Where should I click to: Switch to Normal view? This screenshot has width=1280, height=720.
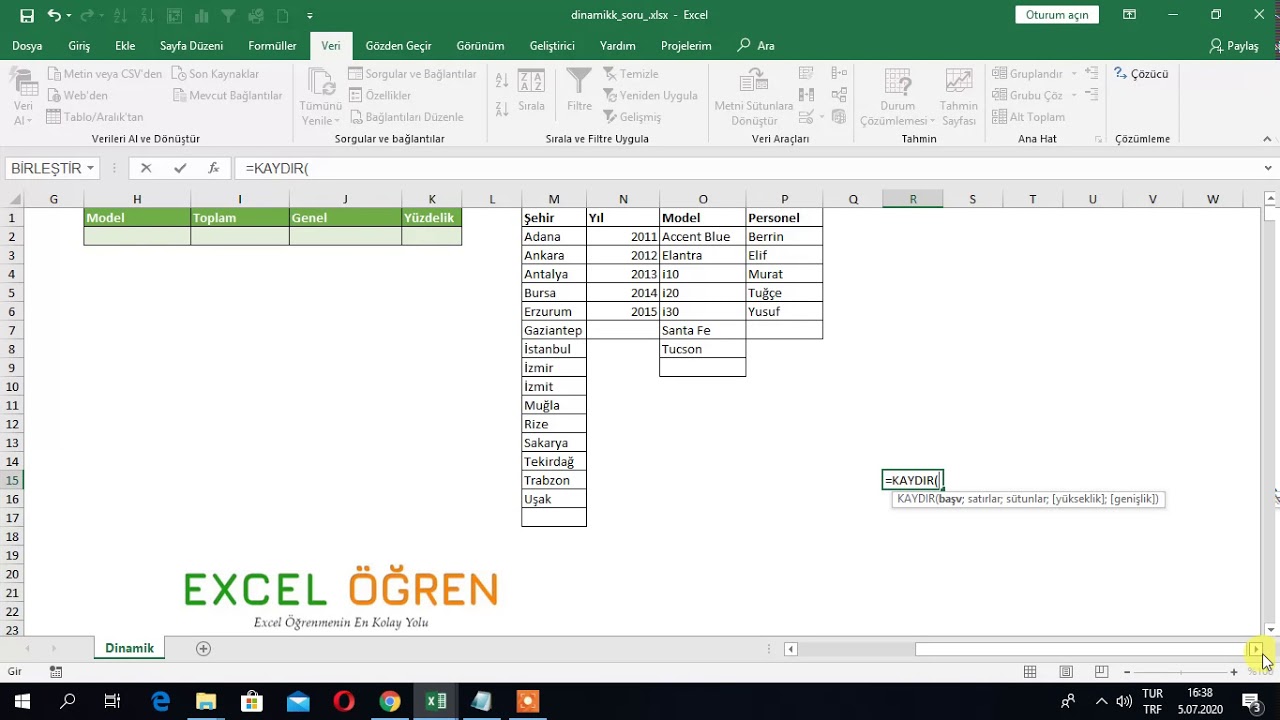(x=1030, y=672)
